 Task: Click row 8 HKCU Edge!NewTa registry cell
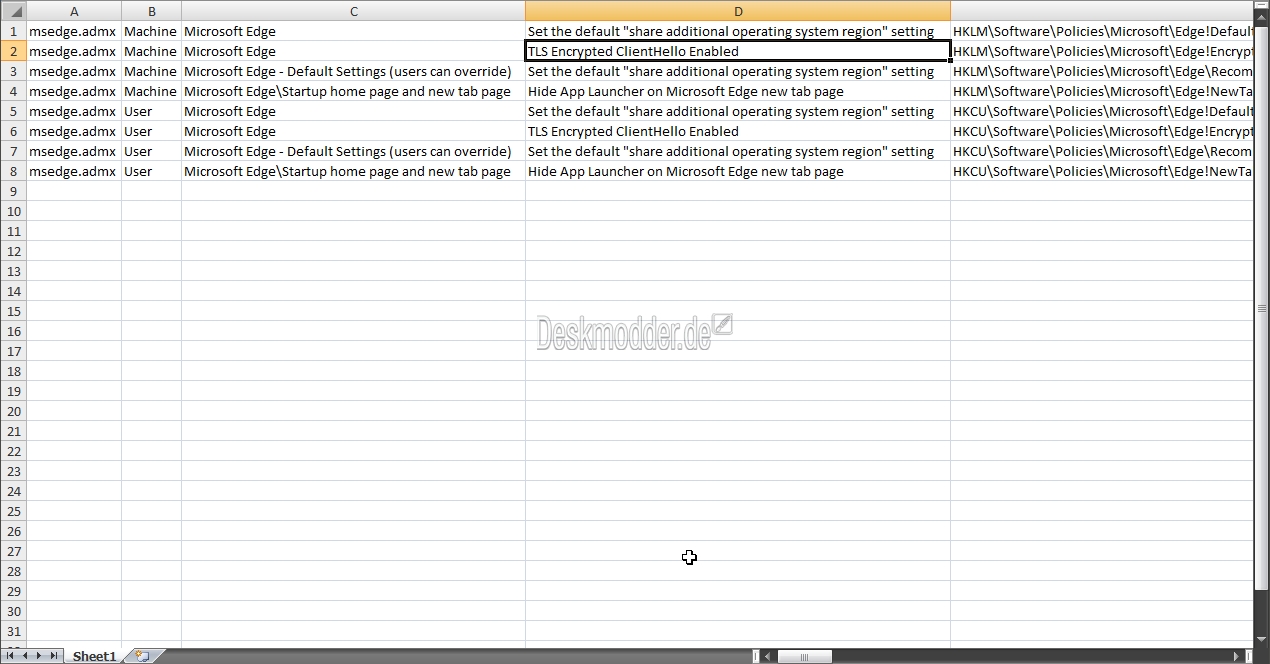1102,171
